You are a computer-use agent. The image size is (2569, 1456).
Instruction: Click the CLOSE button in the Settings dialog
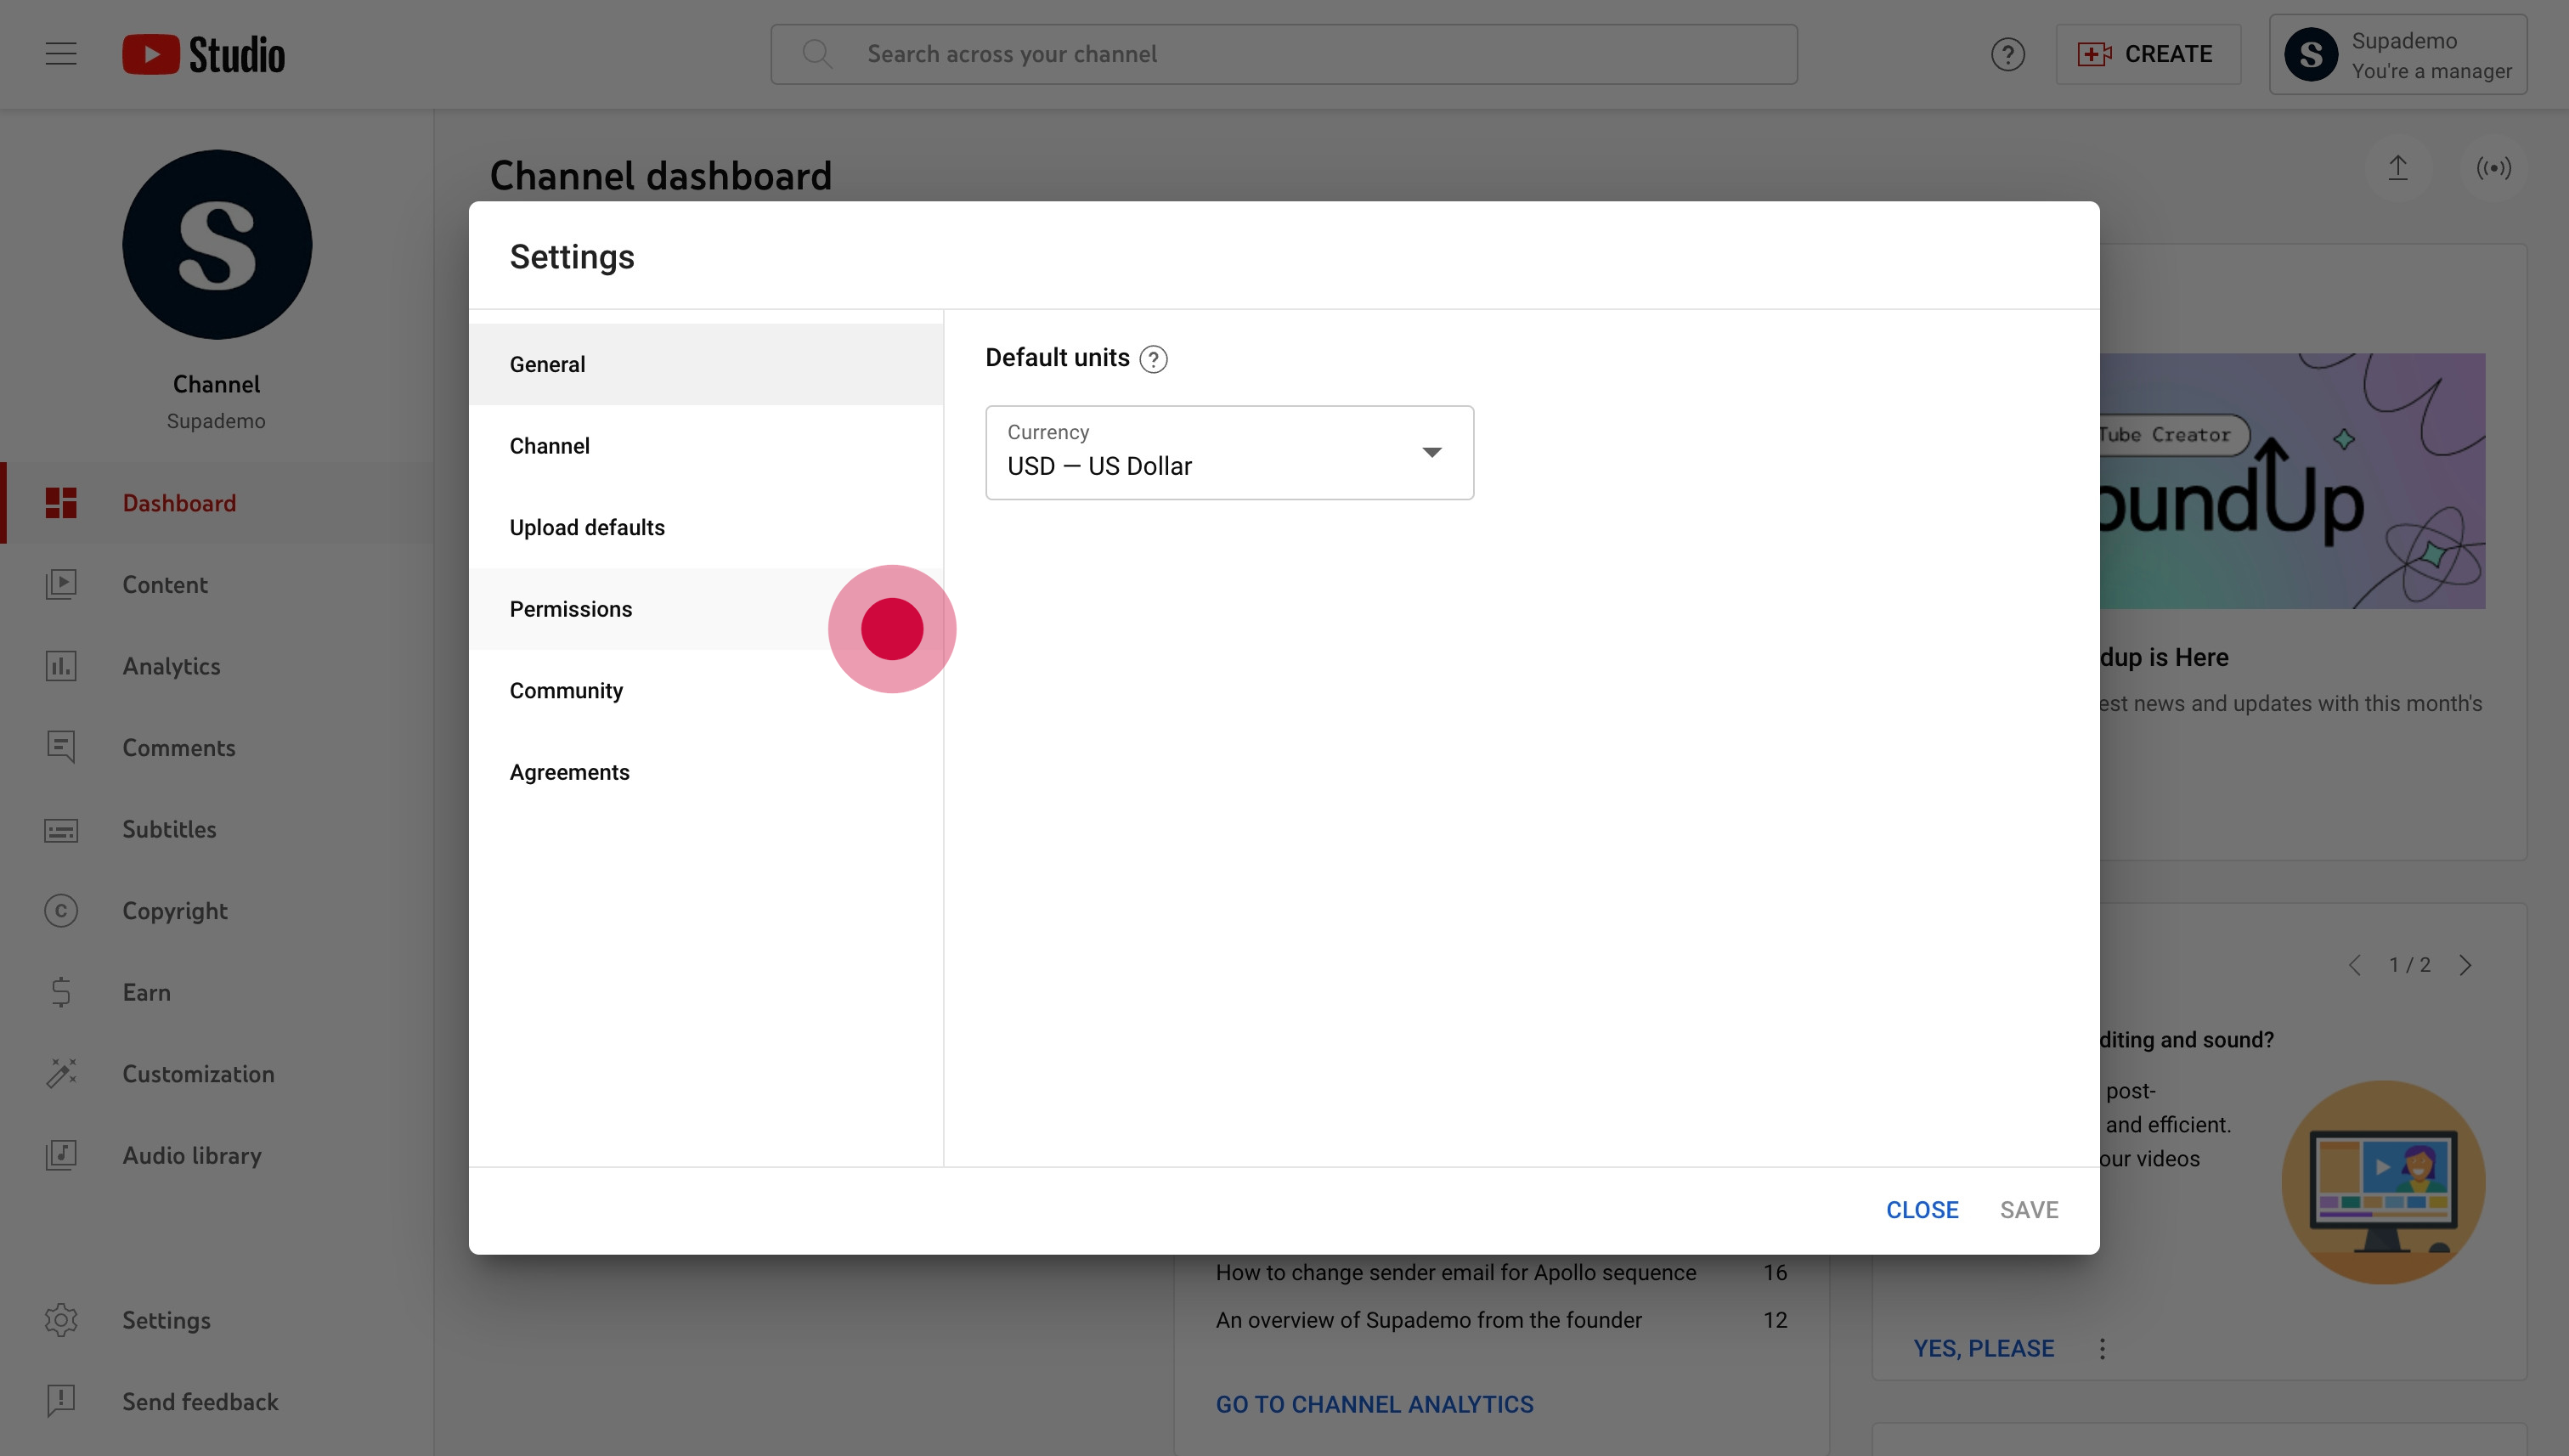point(1921,1210)
